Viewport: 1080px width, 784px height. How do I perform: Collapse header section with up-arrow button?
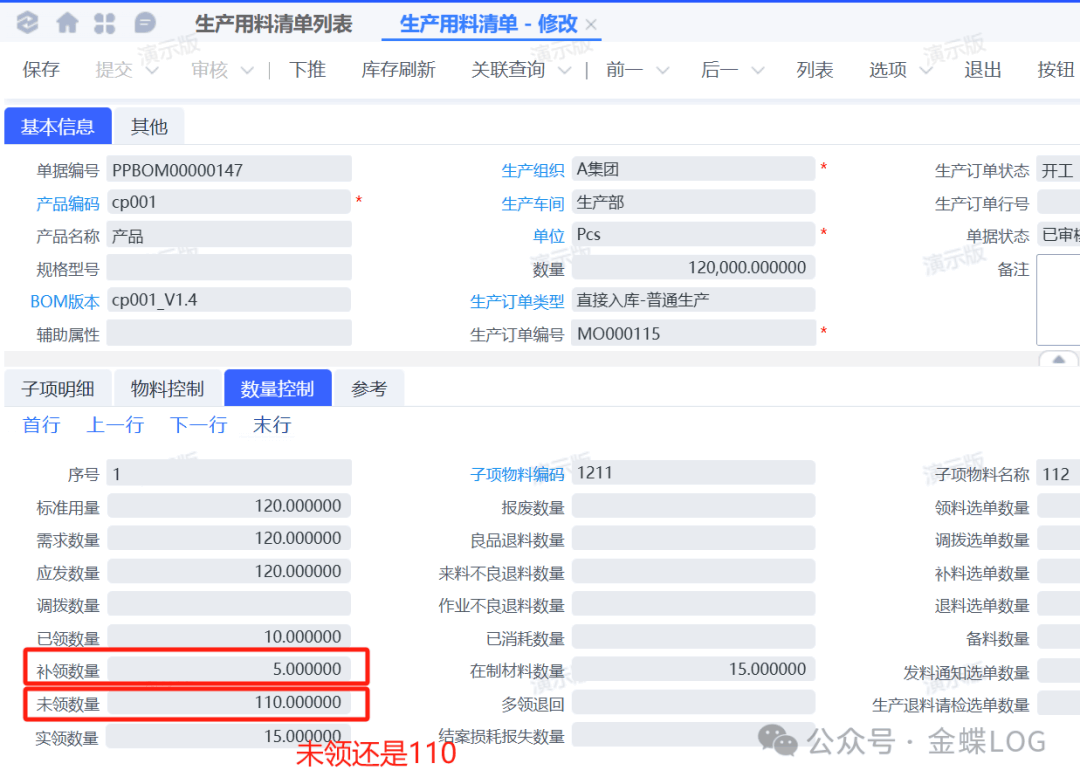pyautogui.click(x=1059, y=358)
